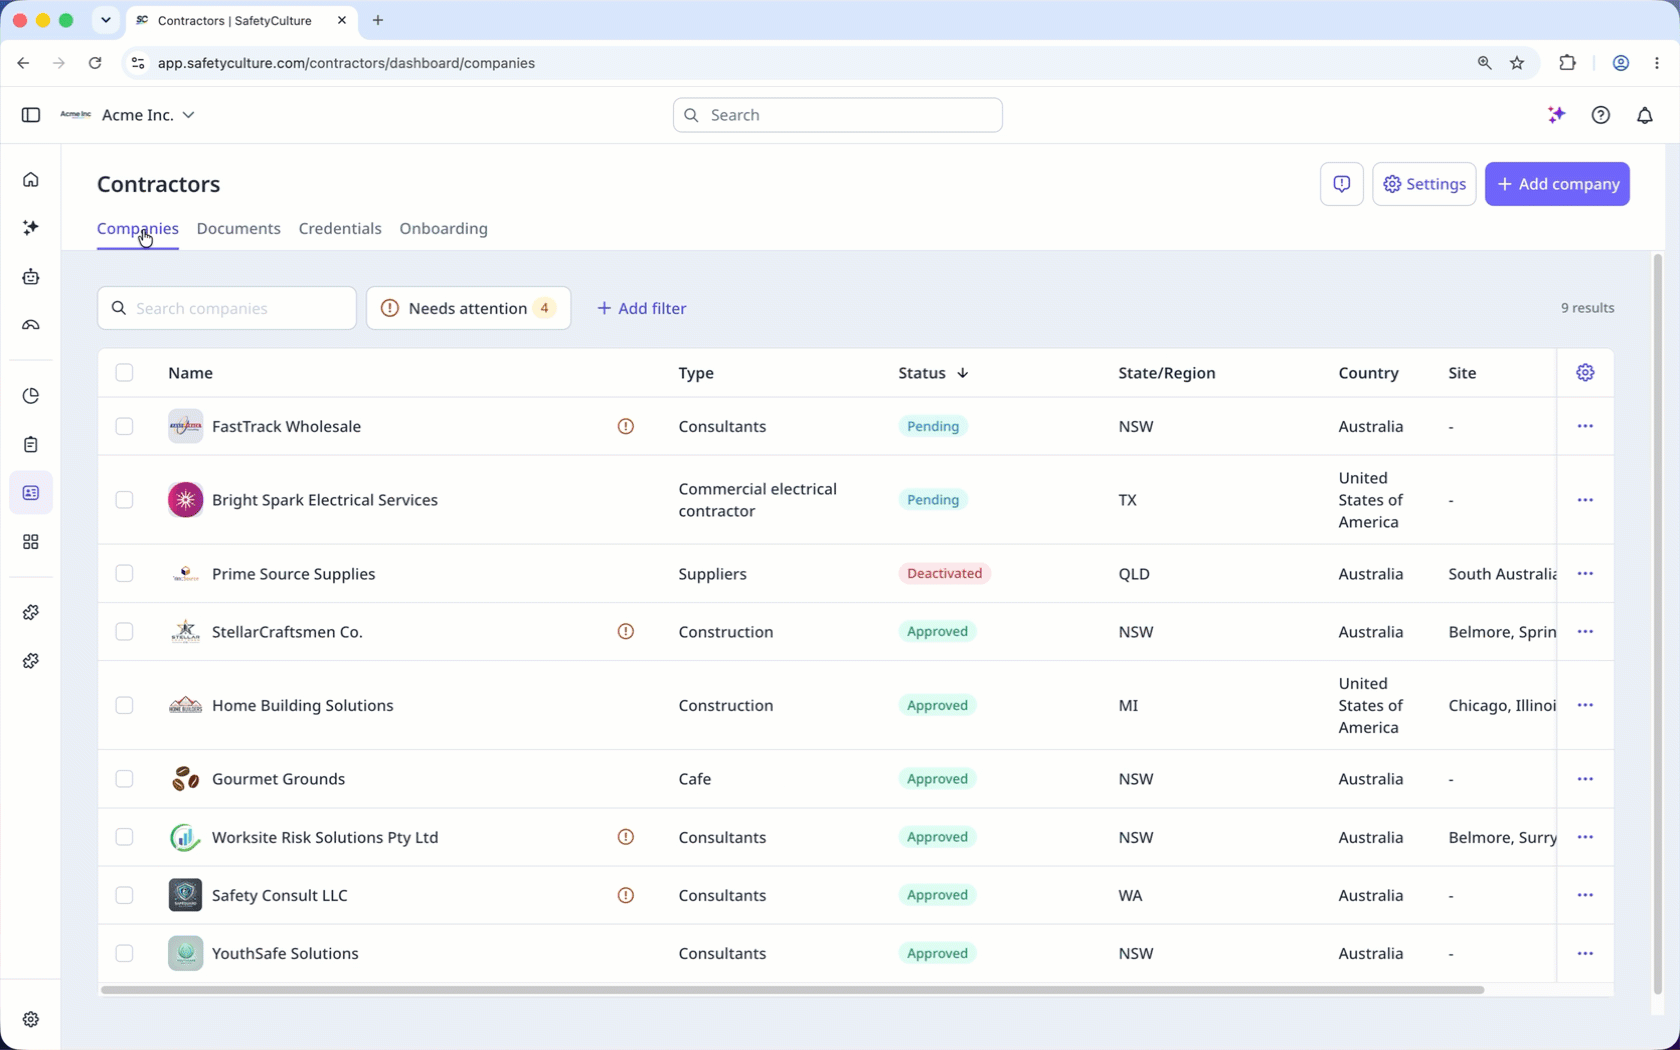Open the pie chart analytics sidebar icon
This screenshot has height=1050, width=1680.
pos(31,396)
